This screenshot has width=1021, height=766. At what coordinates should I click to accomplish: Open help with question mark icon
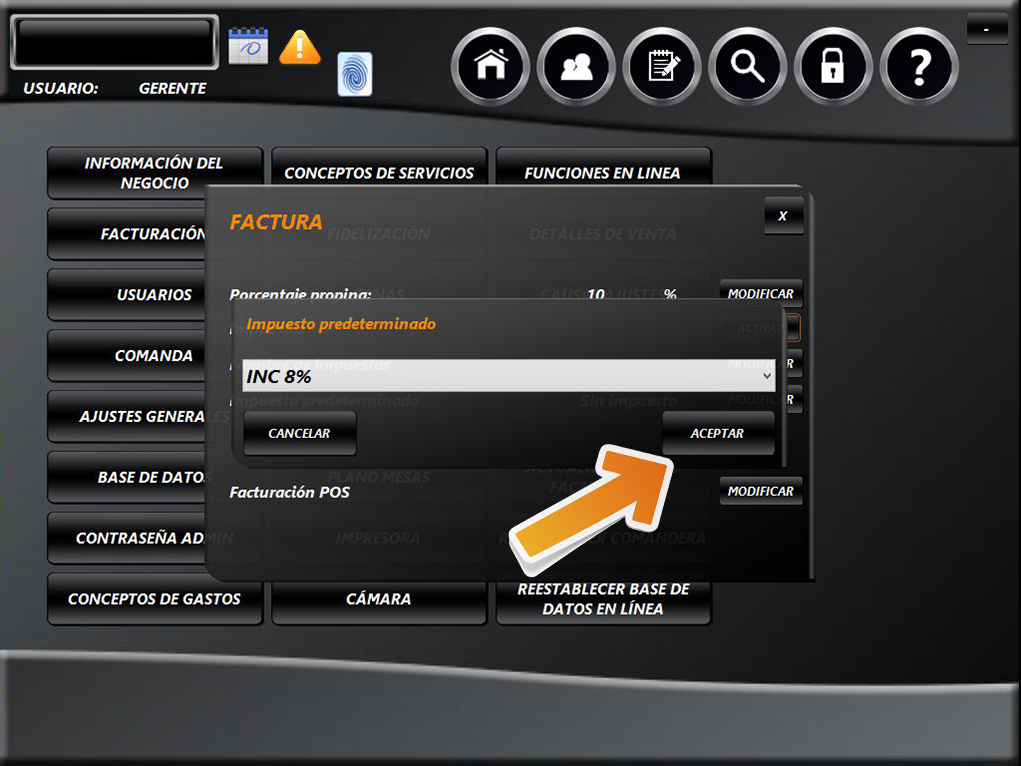pos(919,67)
